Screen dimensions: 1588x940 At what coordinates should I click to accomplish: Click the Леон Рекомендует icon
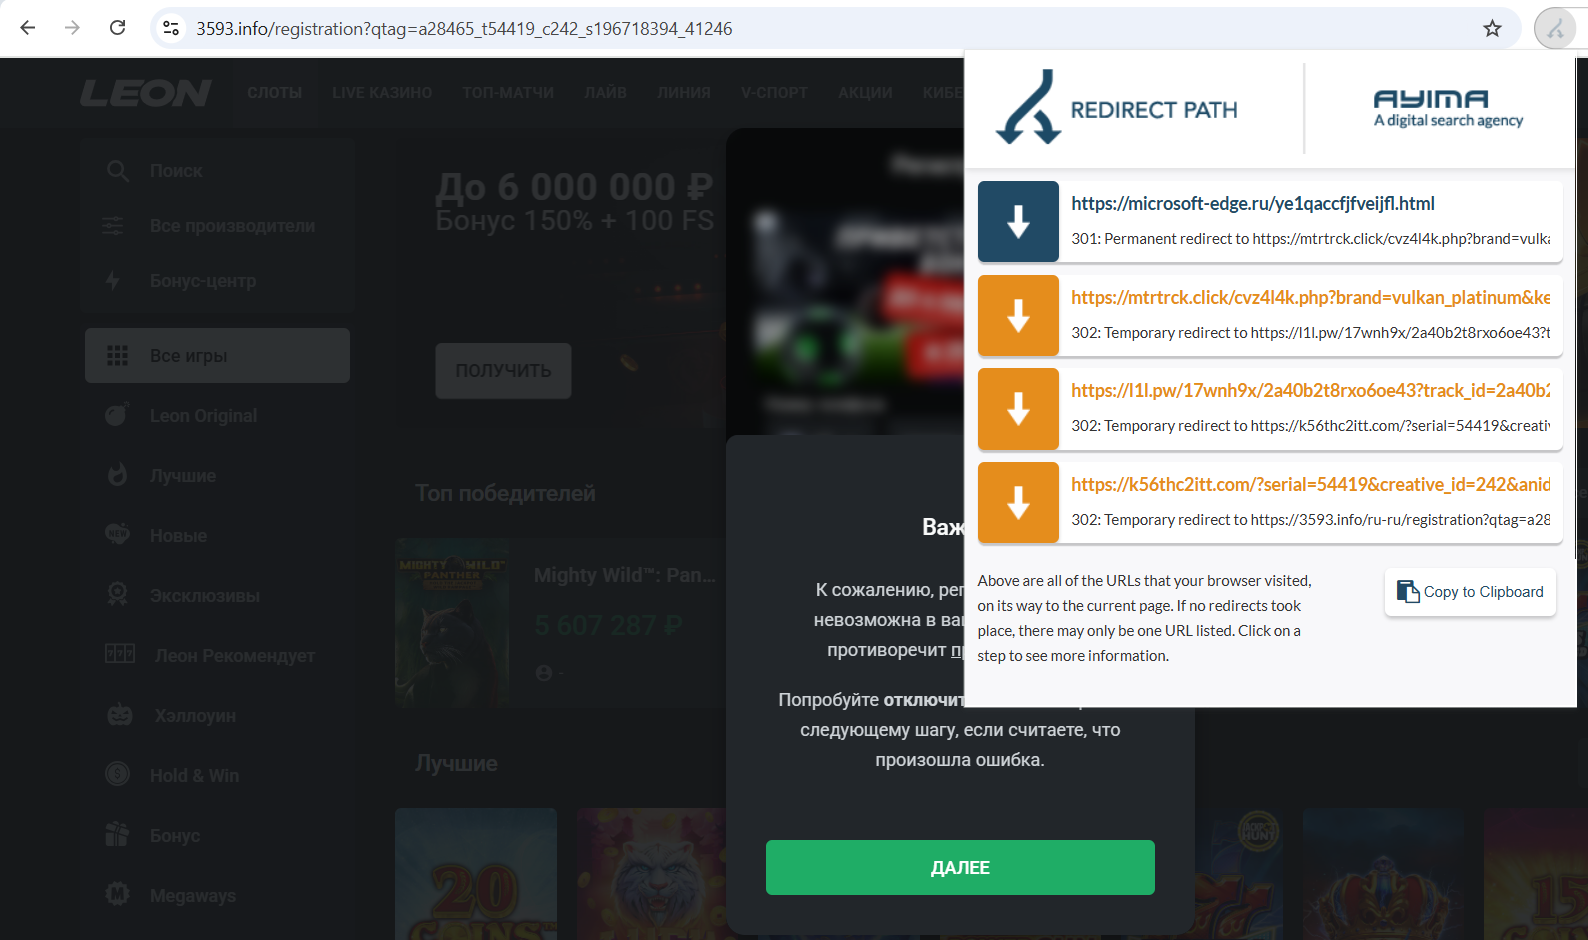120,654
